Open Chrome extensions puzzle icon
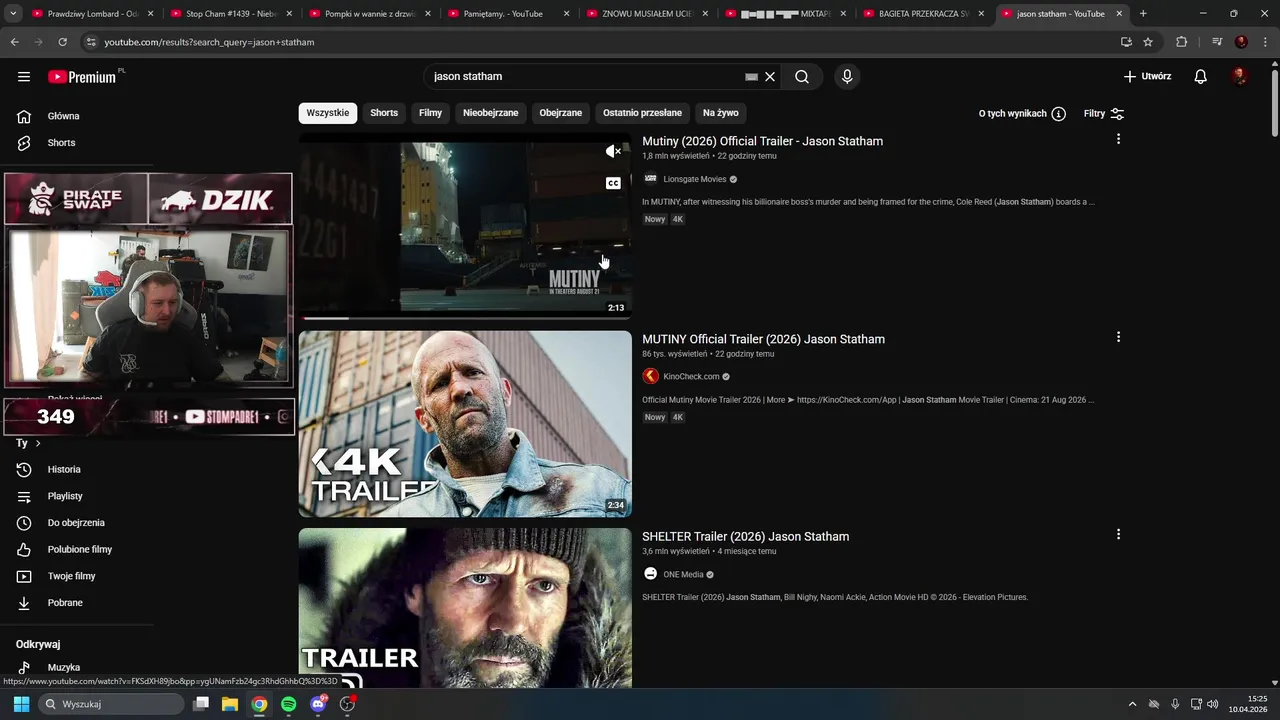This screenshot has height=720, width=1280. pyautogui.click(x=1182, y=42)
